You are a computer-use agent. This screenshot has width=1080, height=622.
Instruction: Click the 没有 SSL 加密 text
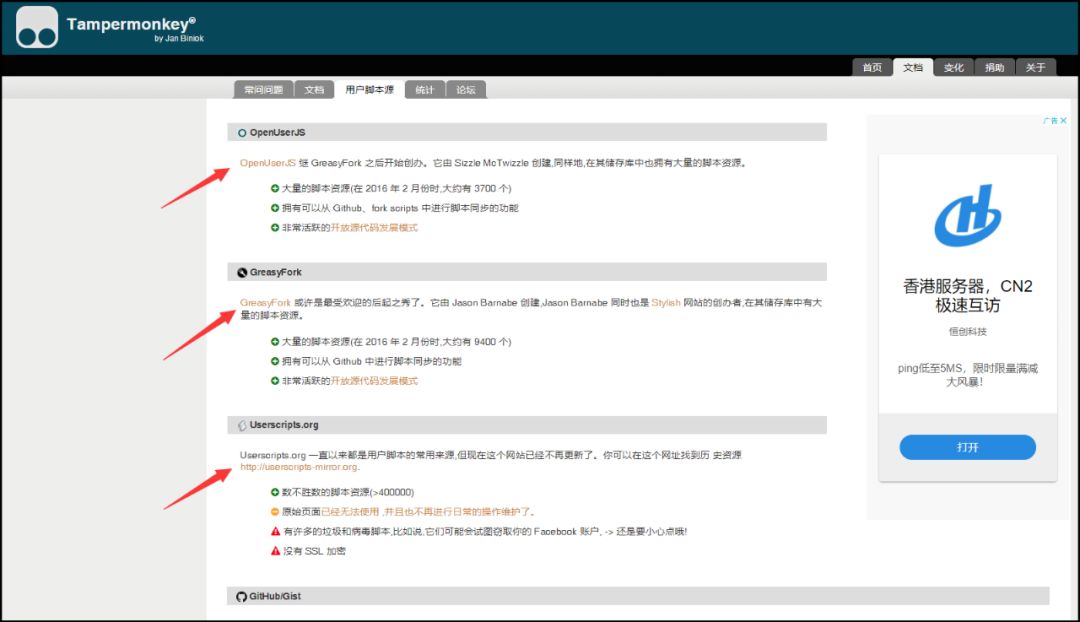tap(314, 551)
